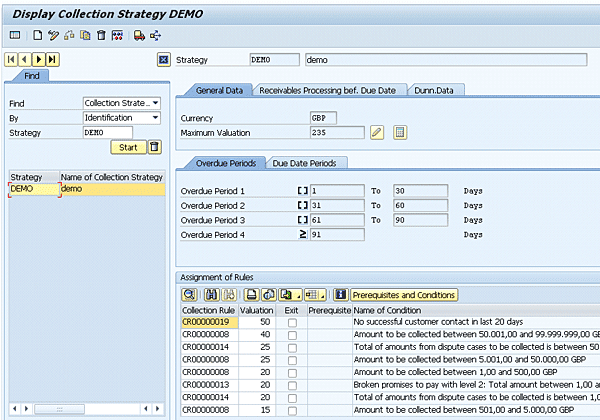600x420 pixels.
Task: Click the trash Delete icon in top toolbar
Action: (x=102, y=35)
